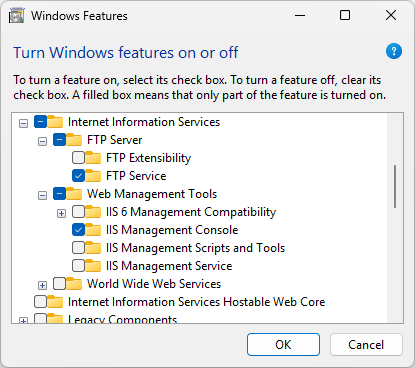Select the FTP Server label

click(x=115, y=140)
